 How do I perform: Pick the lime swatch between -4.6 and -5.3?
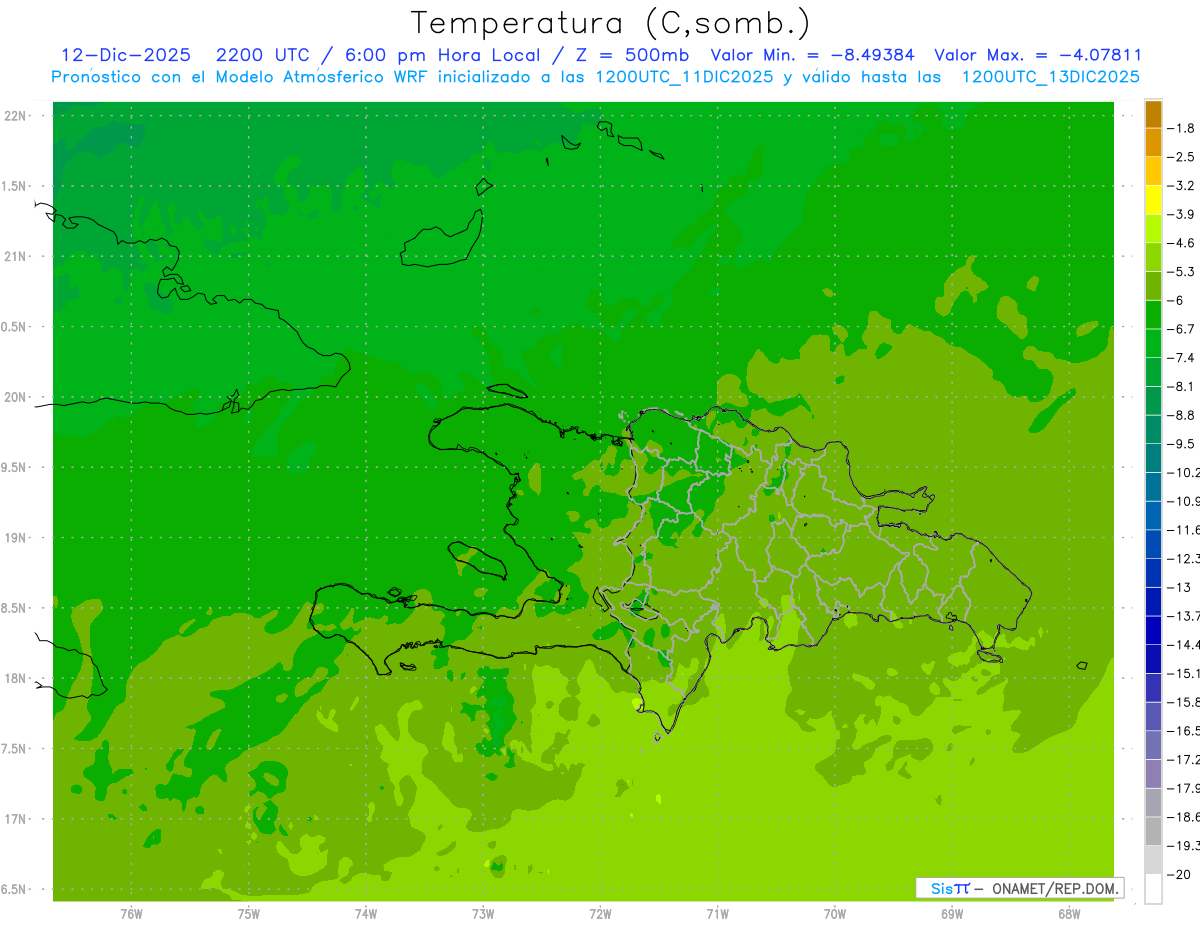coord(1154,257)
